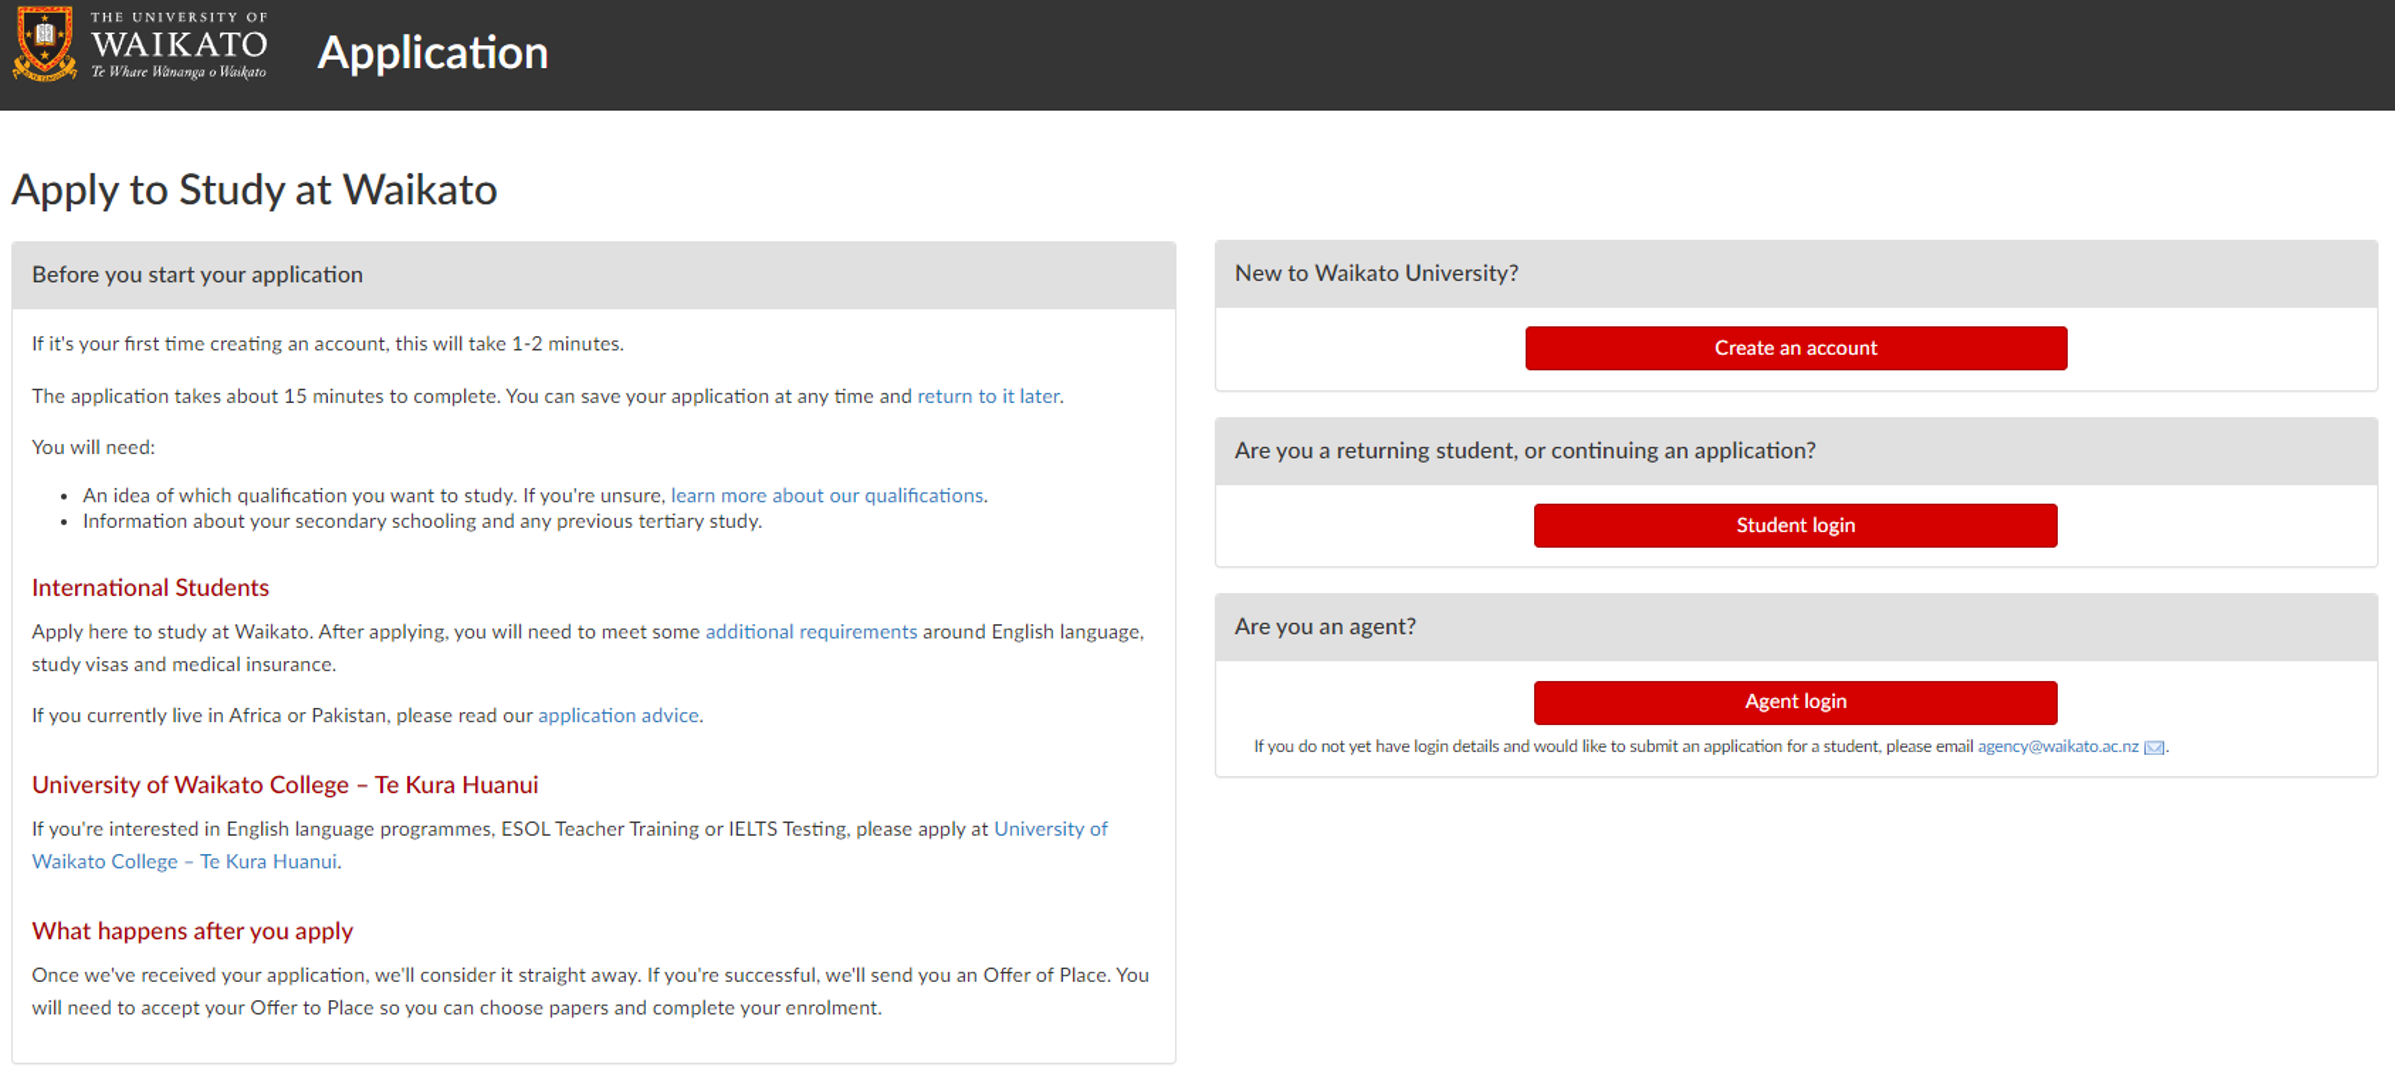Click the first-time account '1-2 minutes' sentence
The height and width of the screenshot is (1083, 2395).
[x=328, y=344]
